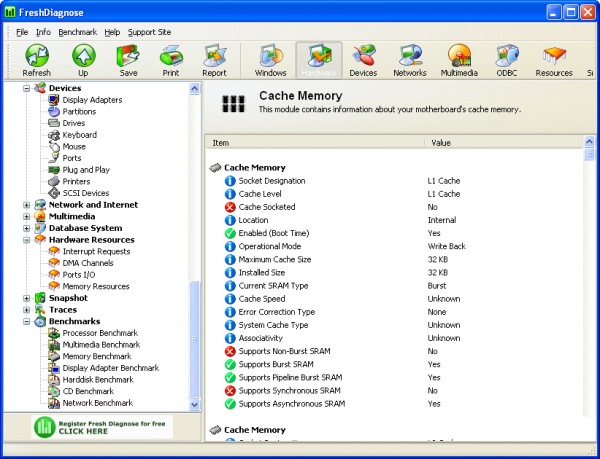This screenshot has height=459, width=600.
Task: Click the Value column header
Action: tap(441, 143)
